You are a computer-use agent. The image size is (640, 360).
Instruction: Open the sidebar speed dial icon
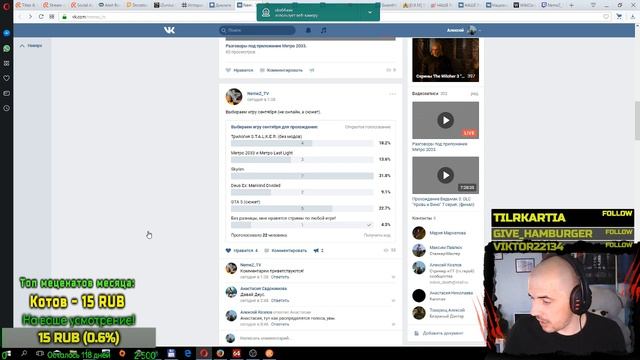click(7, 63)
